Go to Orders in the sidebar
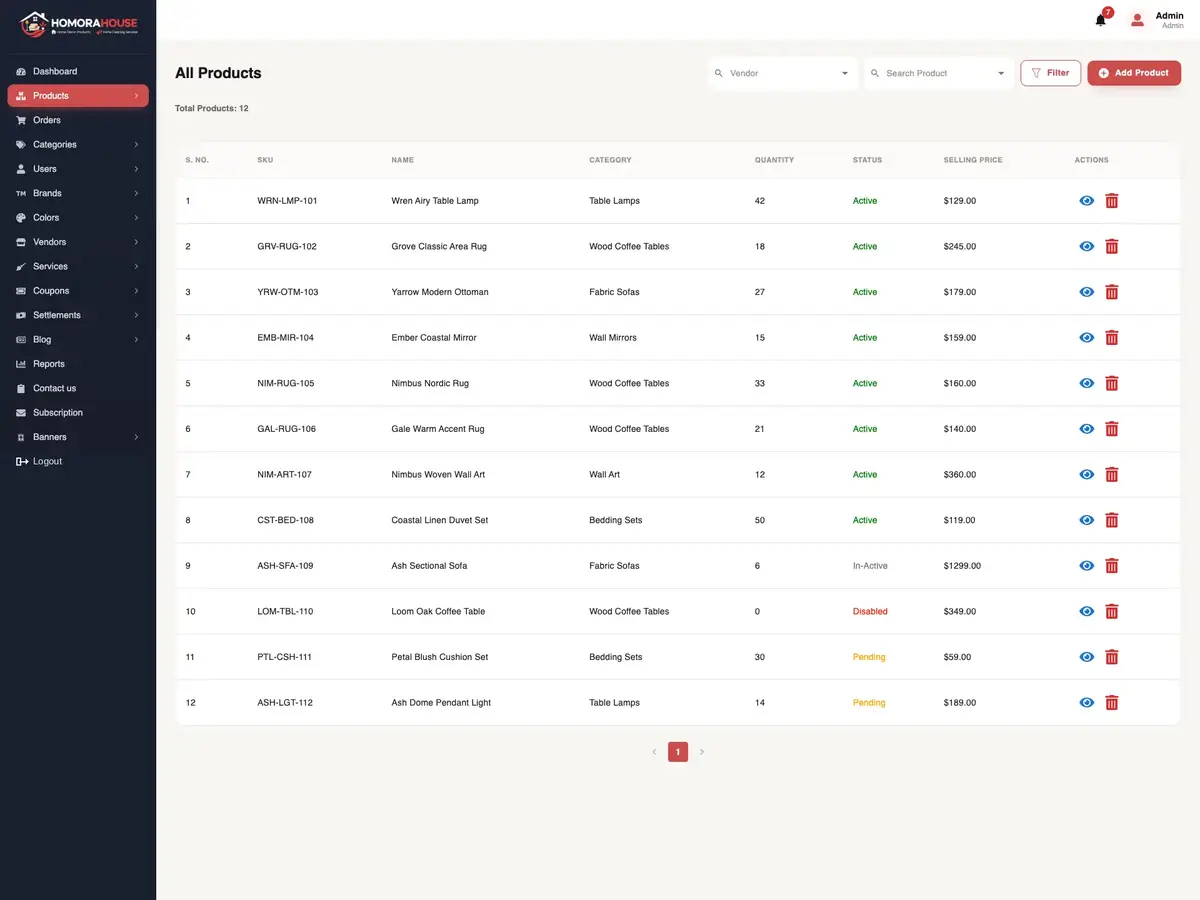The image size is (1200, 900). coord(78,120)
